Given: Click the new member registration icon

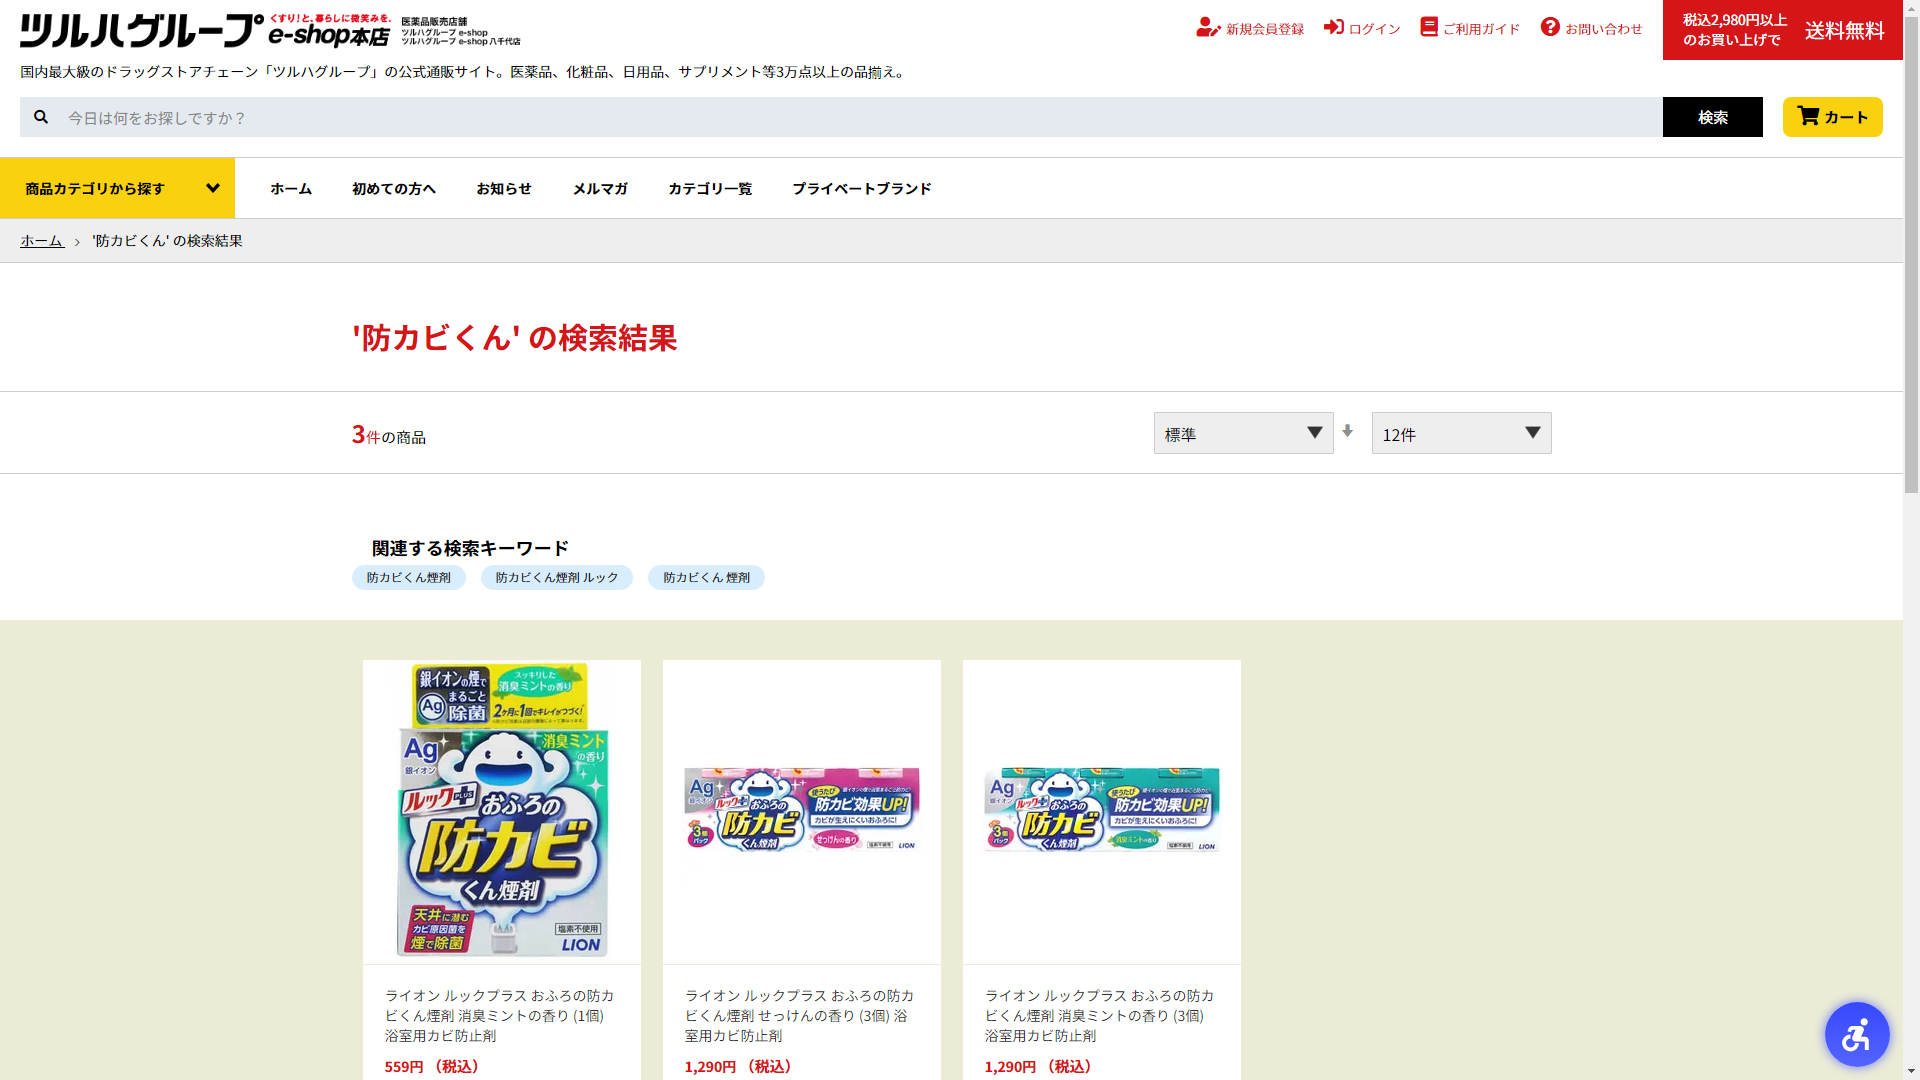Looking at the screenshot, I should pyautogui.click(x=1207, y=28).
